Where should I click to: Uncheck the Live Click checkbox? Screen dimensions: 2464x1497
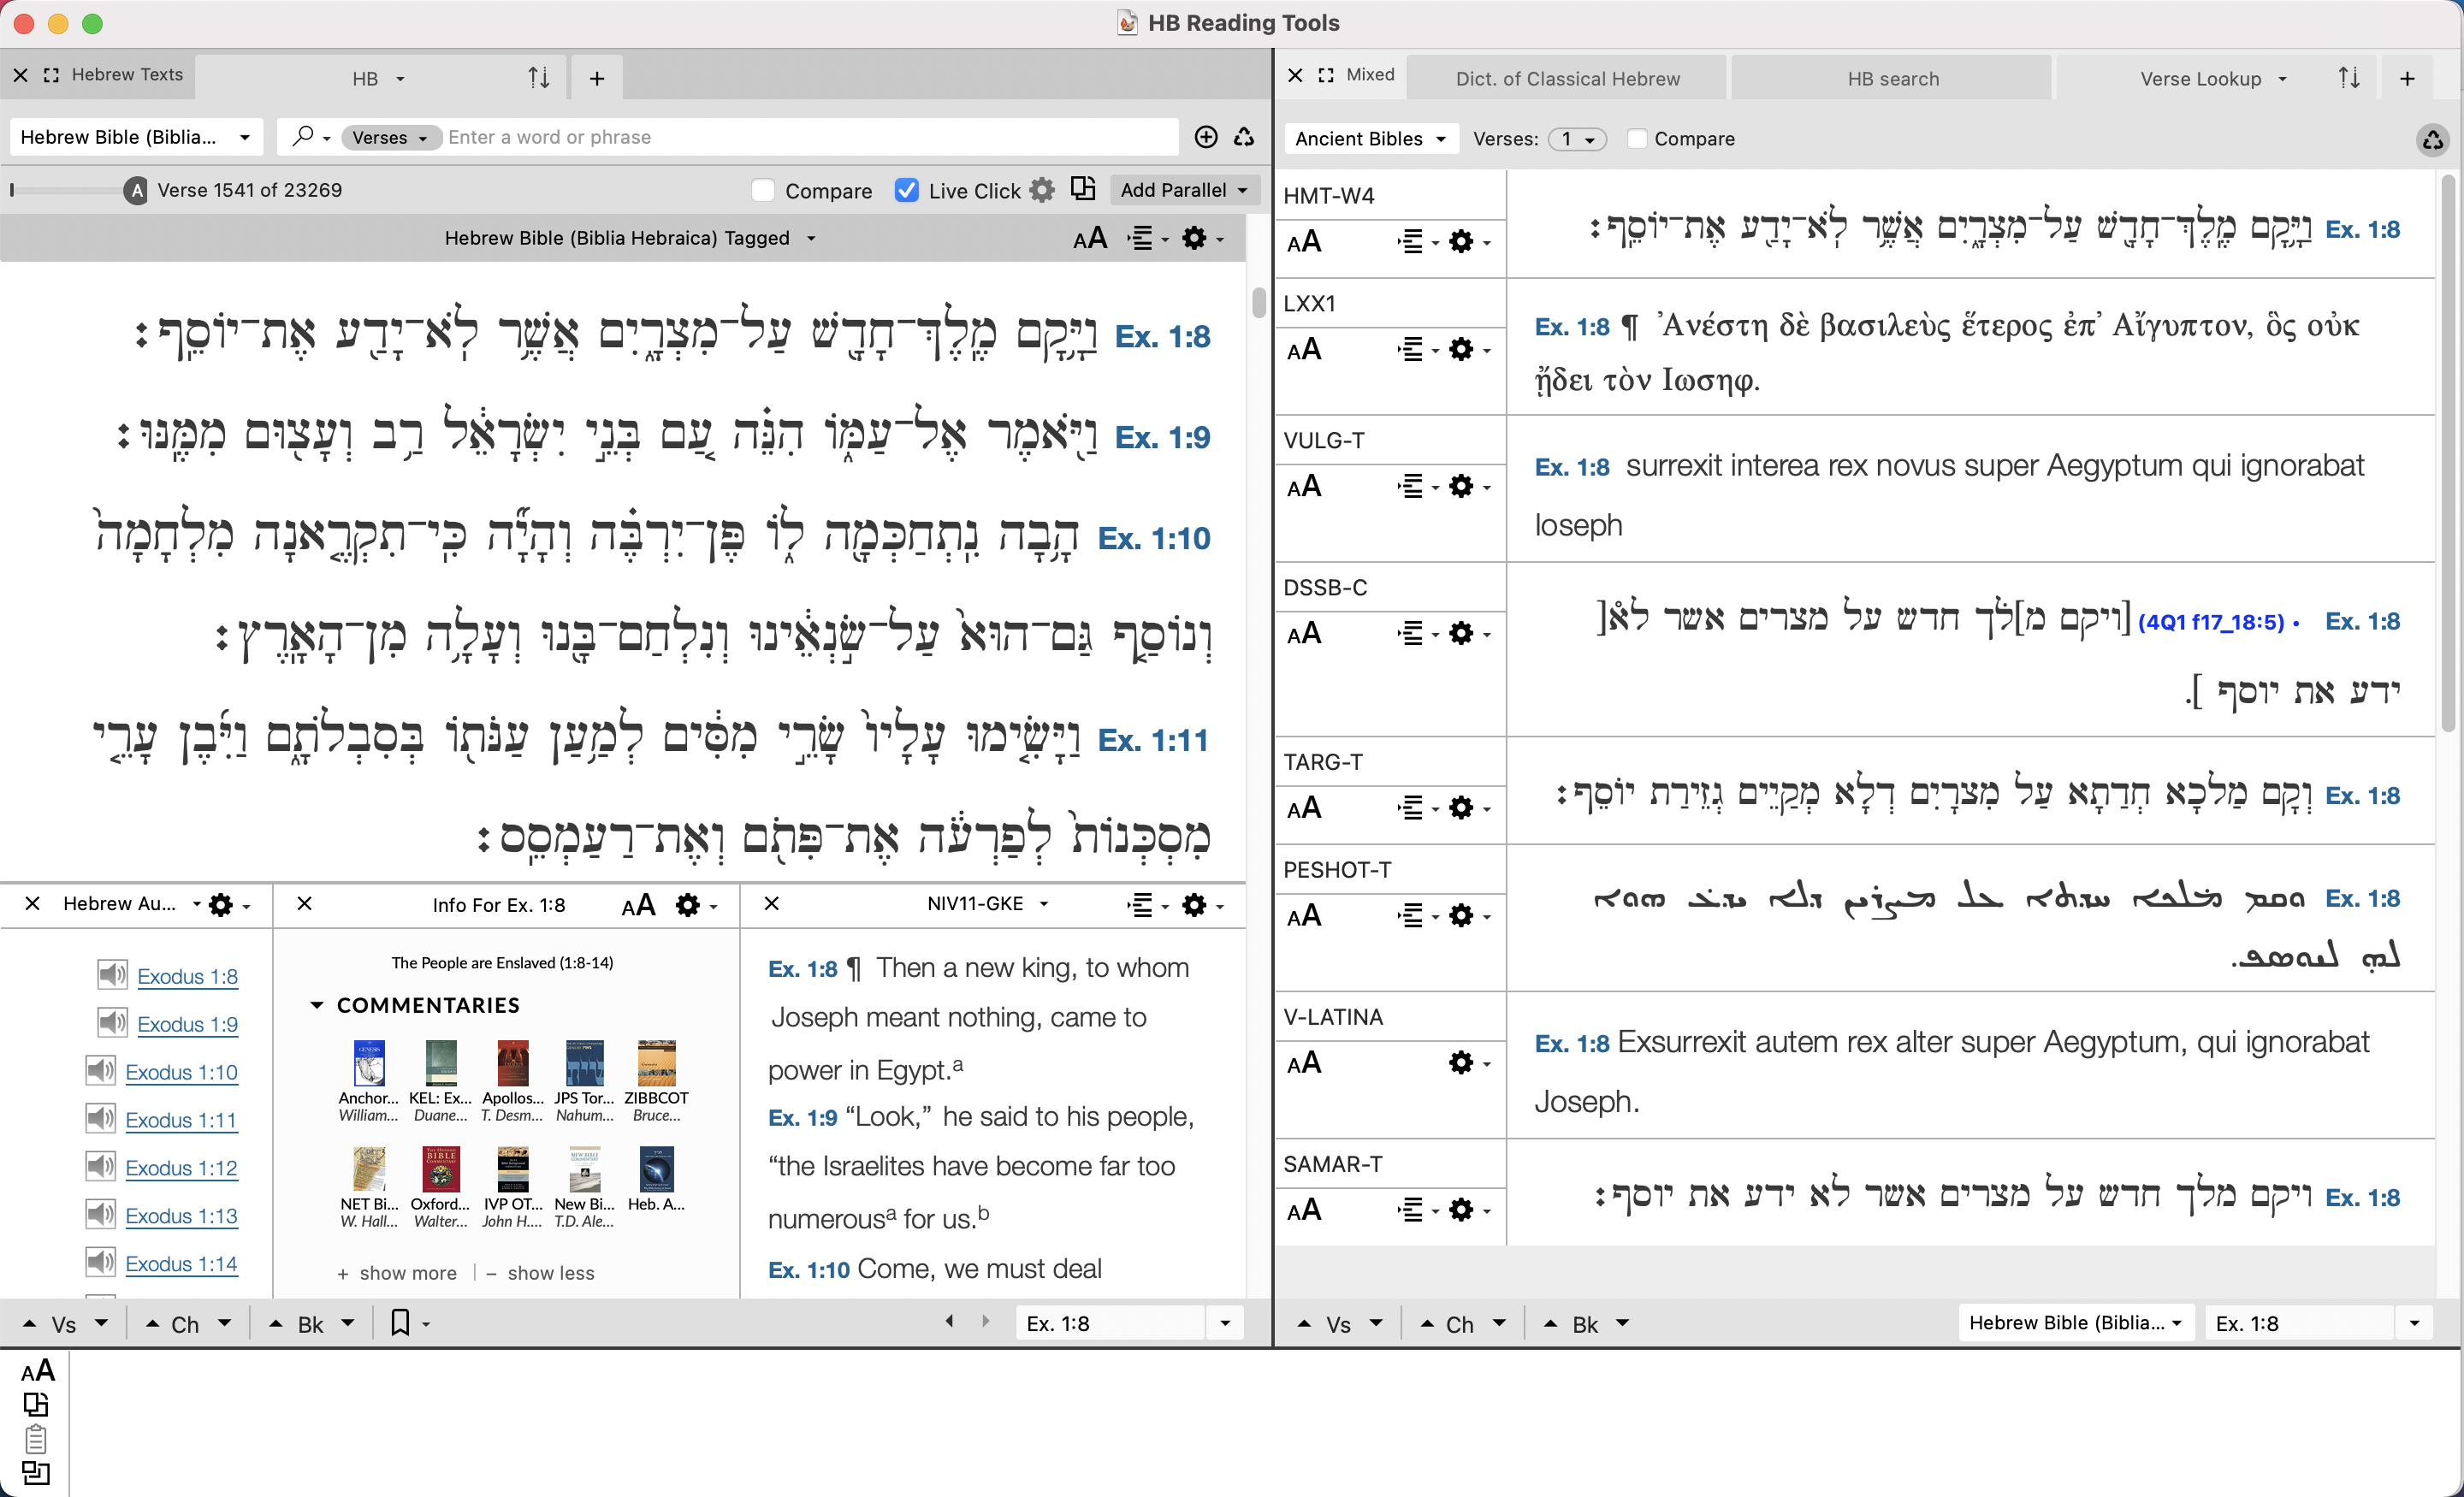tap(906, 190)
